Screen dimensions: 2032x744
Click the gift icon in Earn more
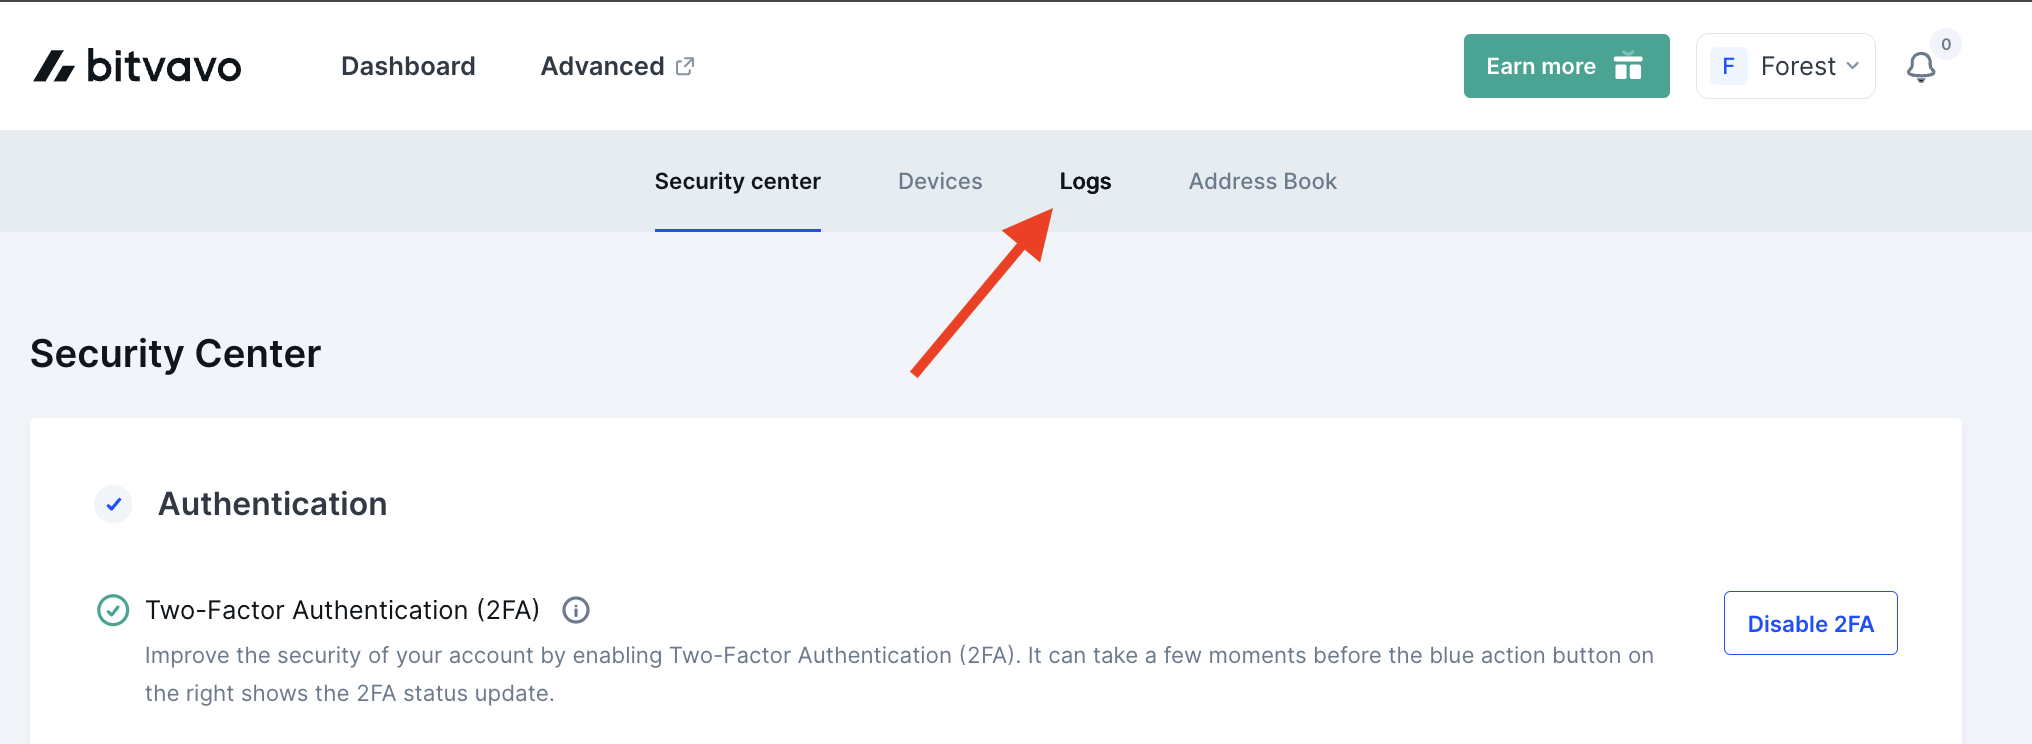[x=1628, y=66]
